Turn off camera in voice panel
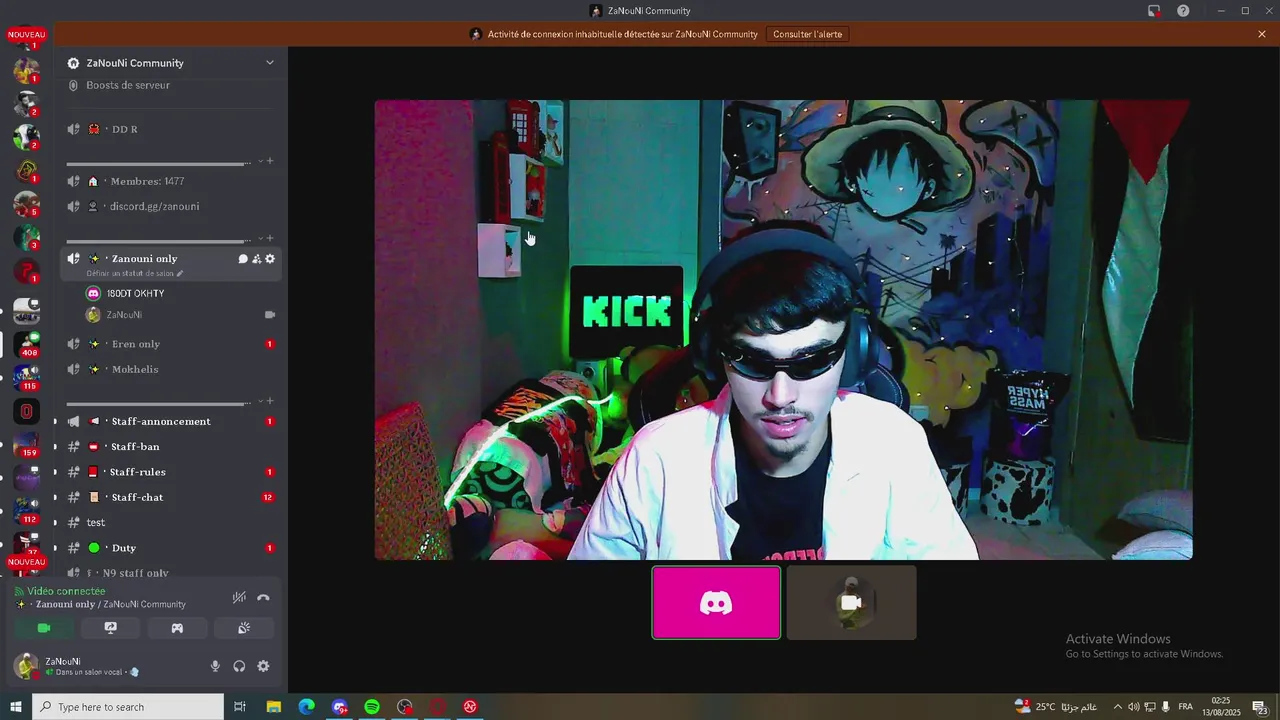The width and height of the screenshot is (1280, 720). [44, 628]
